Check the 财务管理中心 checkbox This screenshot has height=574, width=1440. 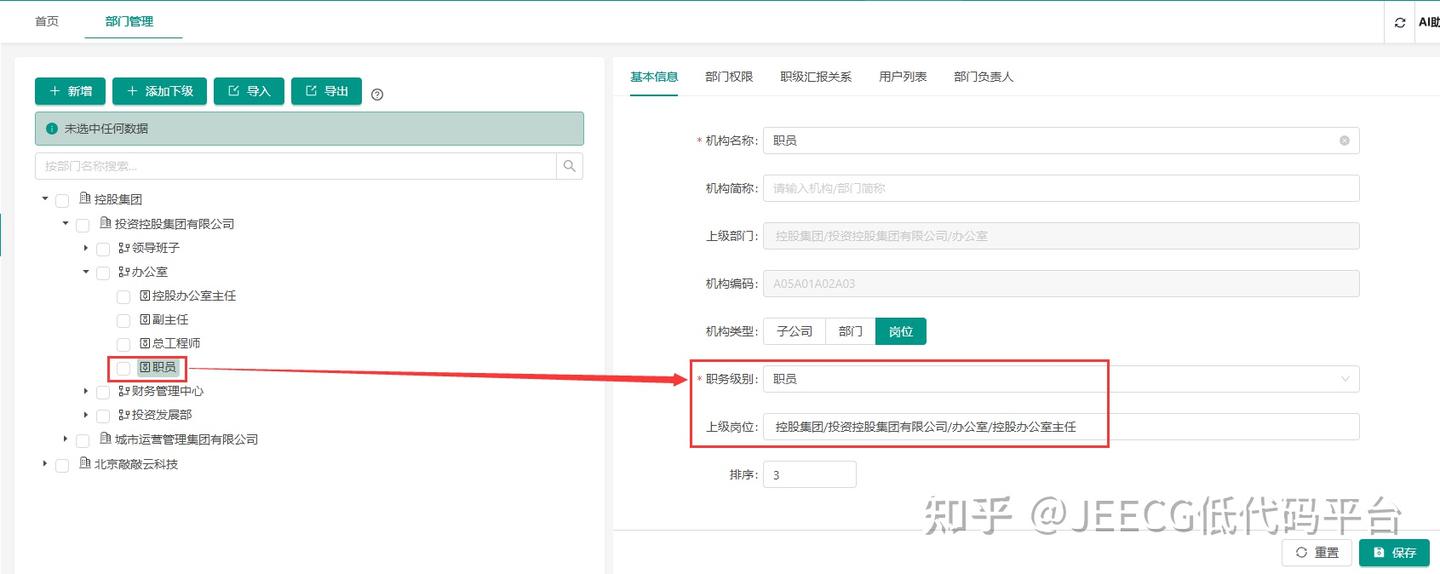point(103,392)
